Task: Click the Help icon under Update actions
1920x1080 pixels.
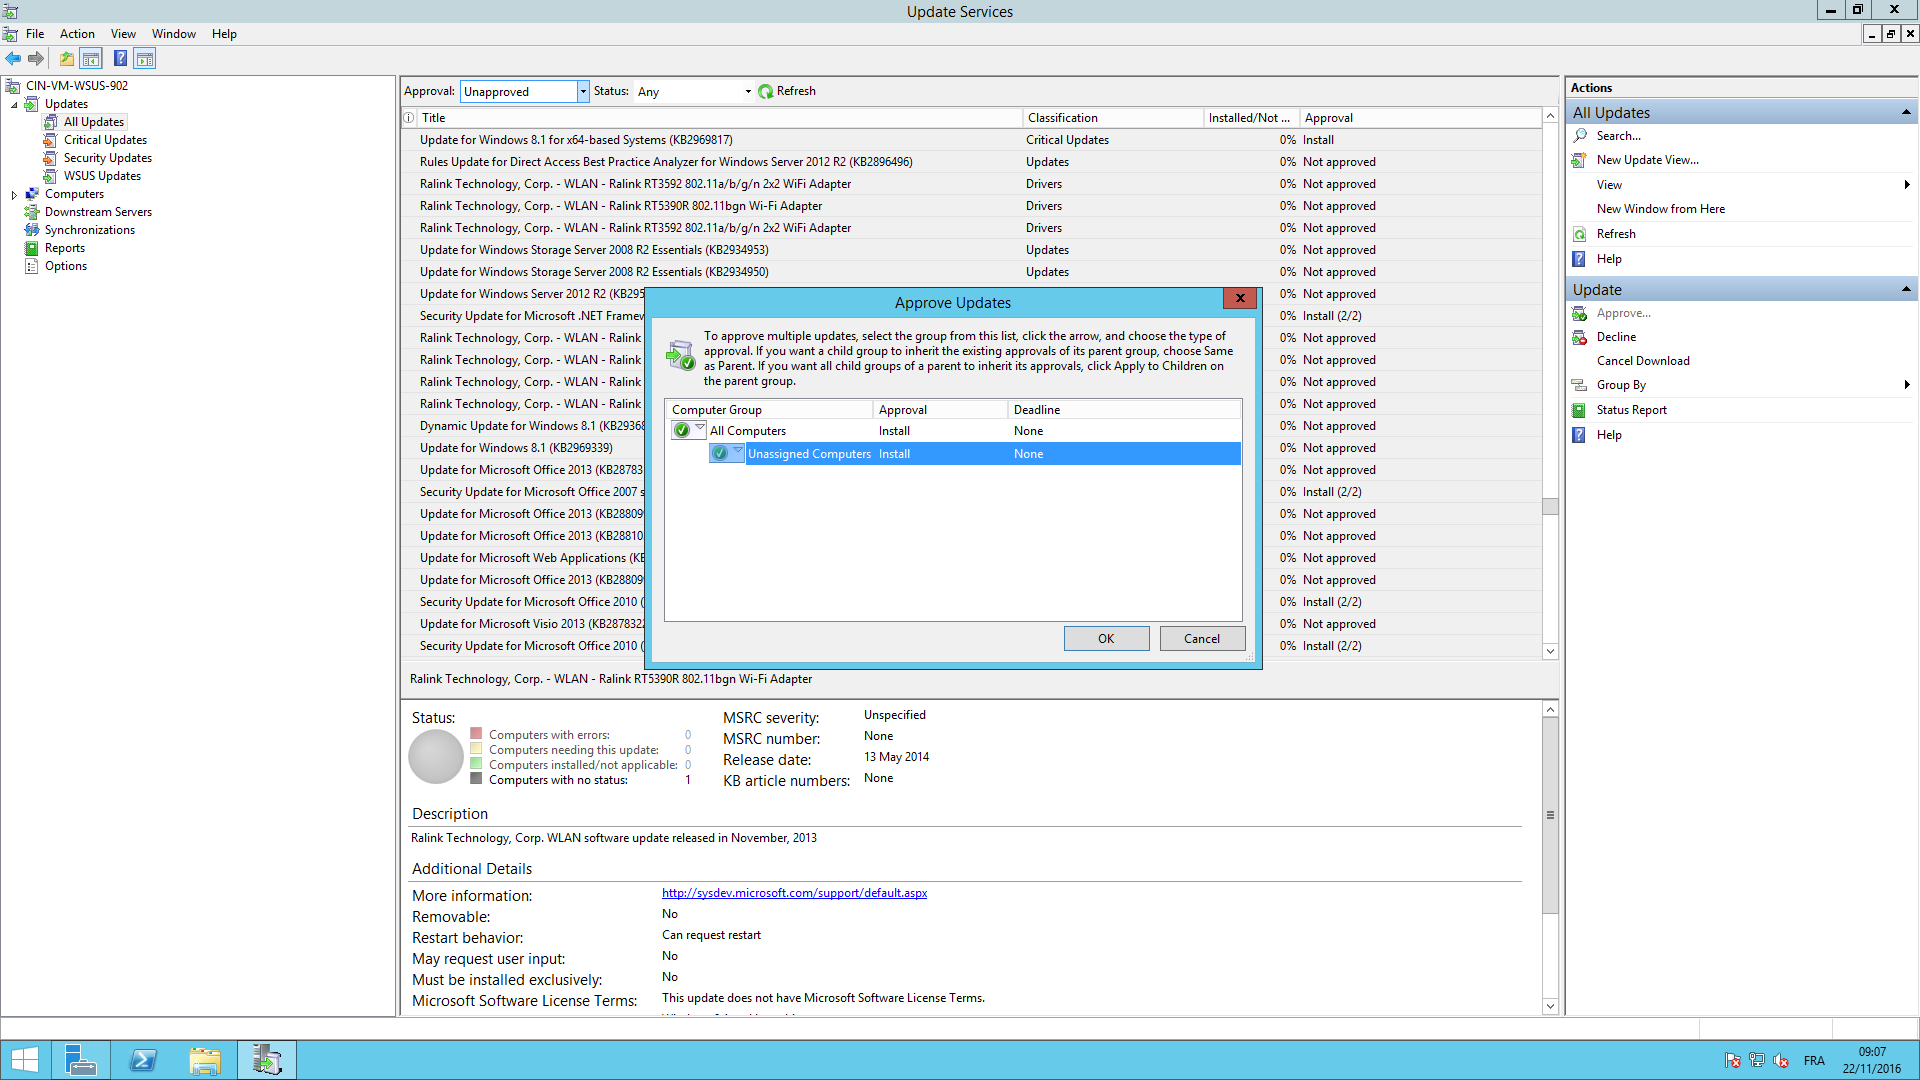Action: pyautogui.click(x=1580, y=435)
